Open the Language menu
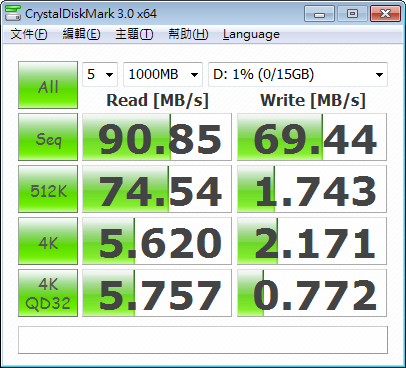This screenshot has width=406, height=368. pyautogui.click(x=251, y=34)
